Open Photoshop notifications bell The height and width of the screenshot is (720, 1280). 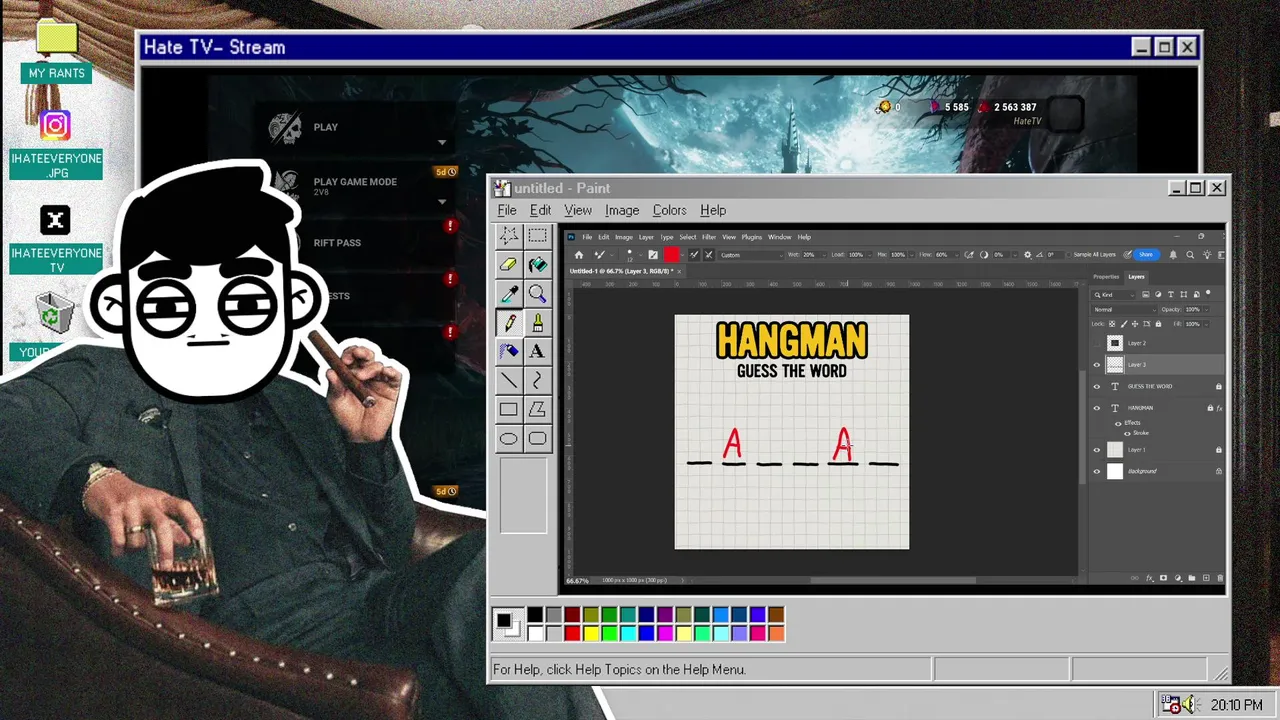pyautogui.click(x=1173, y=255)
